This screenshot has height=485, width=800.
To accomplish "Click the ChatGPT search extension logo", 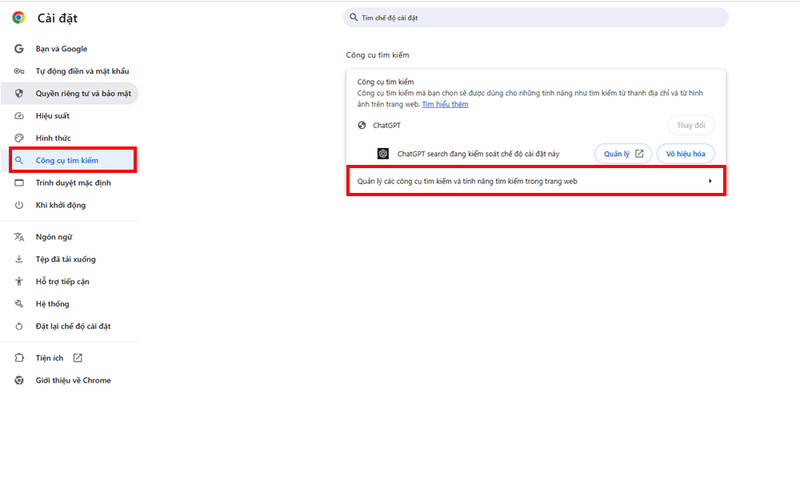I will 383,154.
